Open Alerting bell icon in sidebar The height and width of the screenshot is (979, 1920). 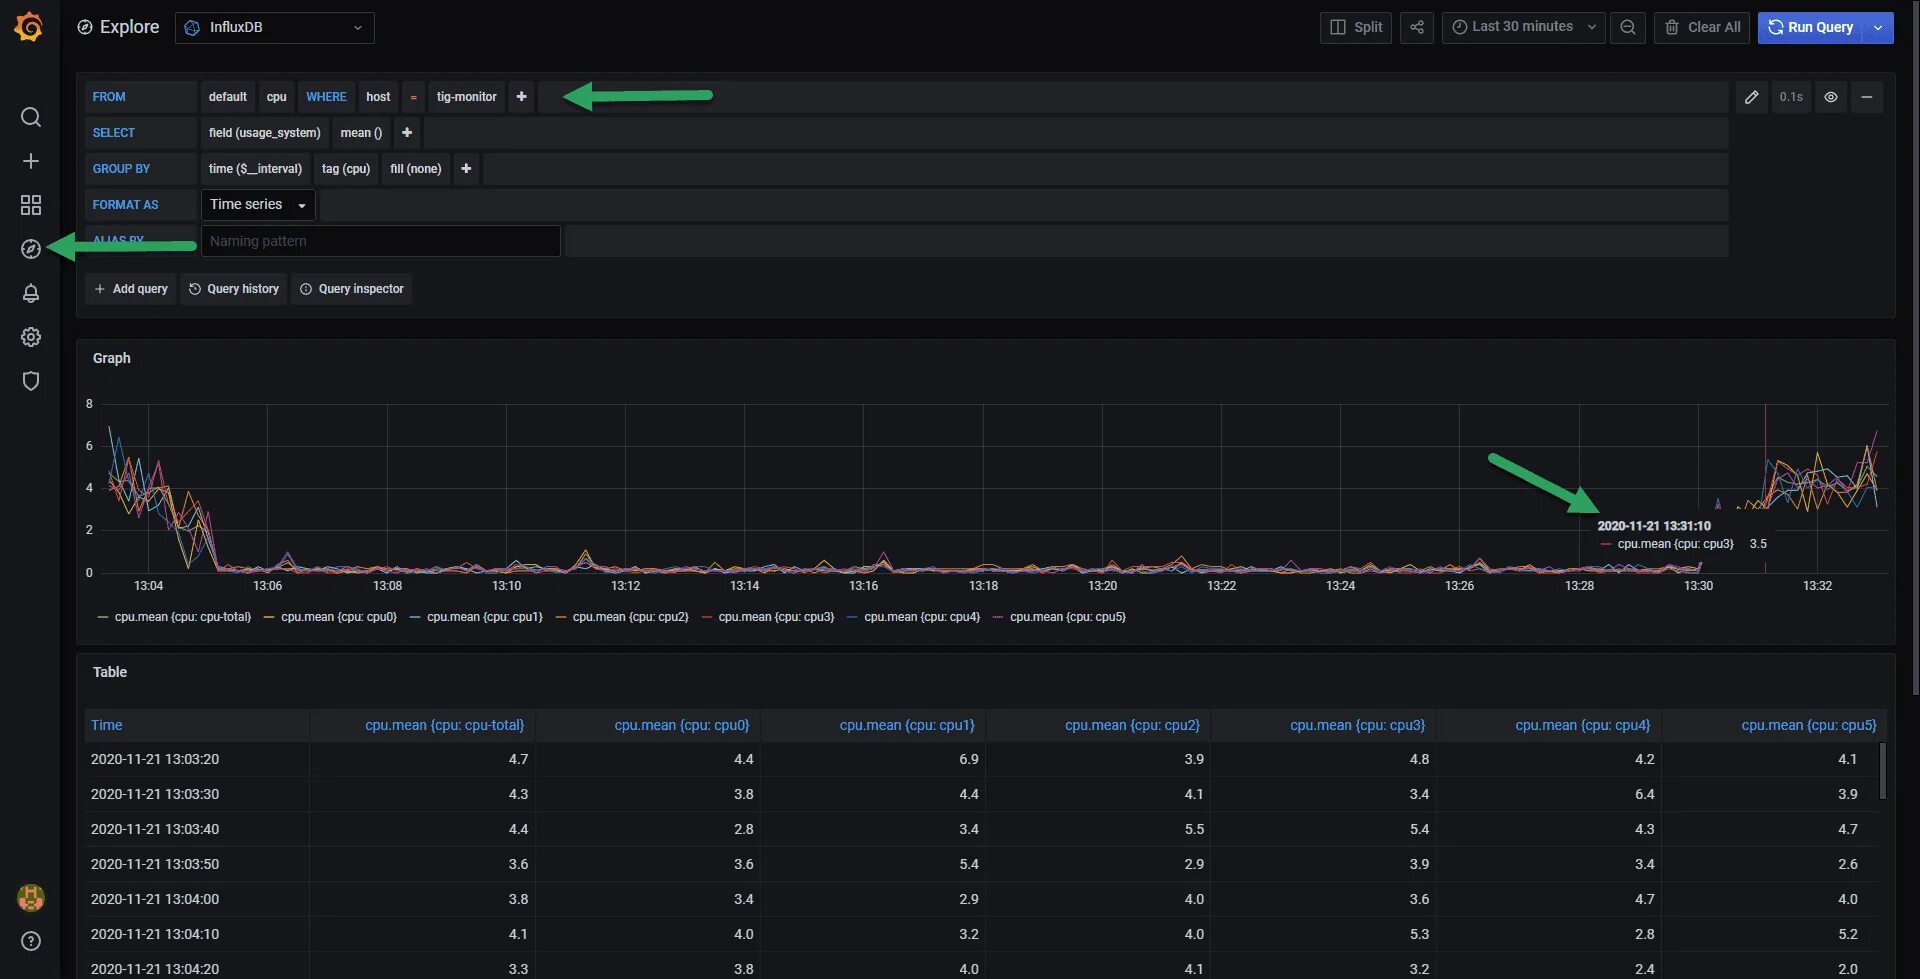click(31, 293)
